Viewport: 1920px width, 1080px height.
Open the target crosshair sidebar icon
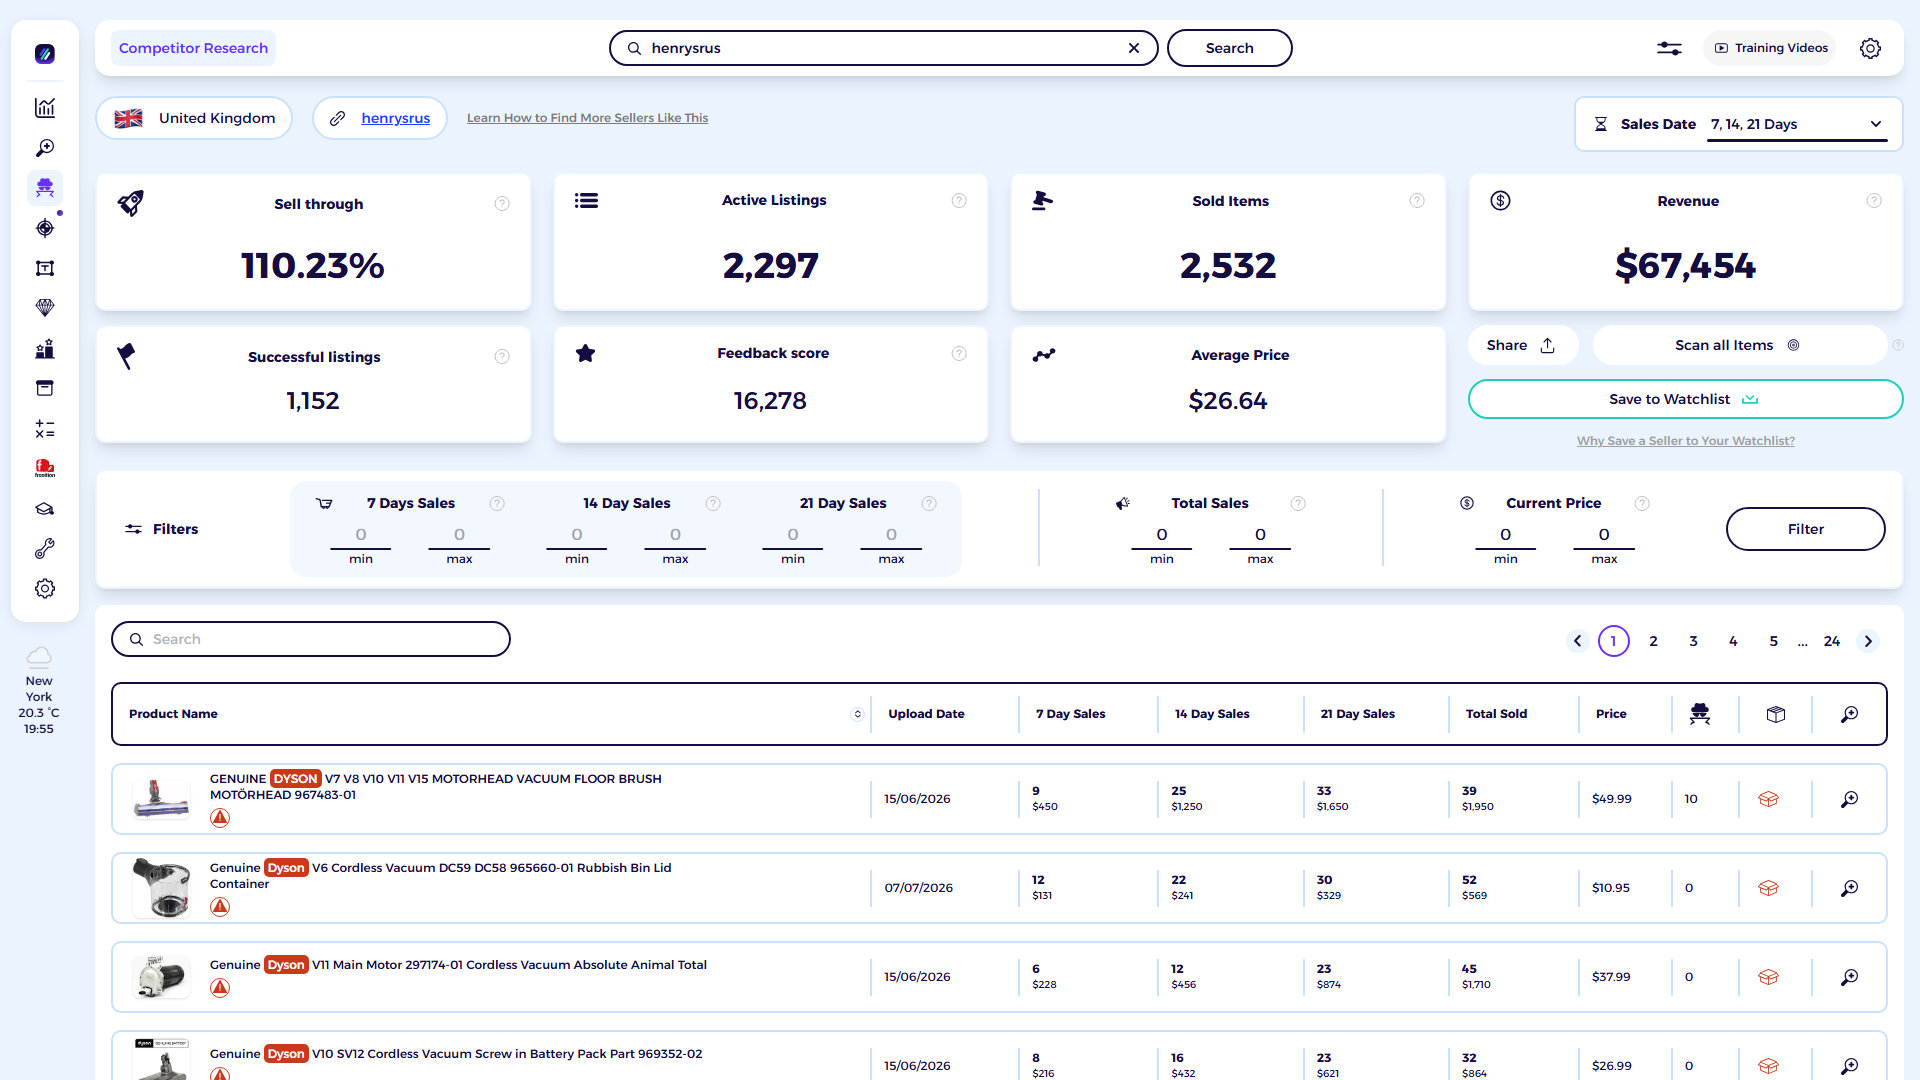(45, 228)
